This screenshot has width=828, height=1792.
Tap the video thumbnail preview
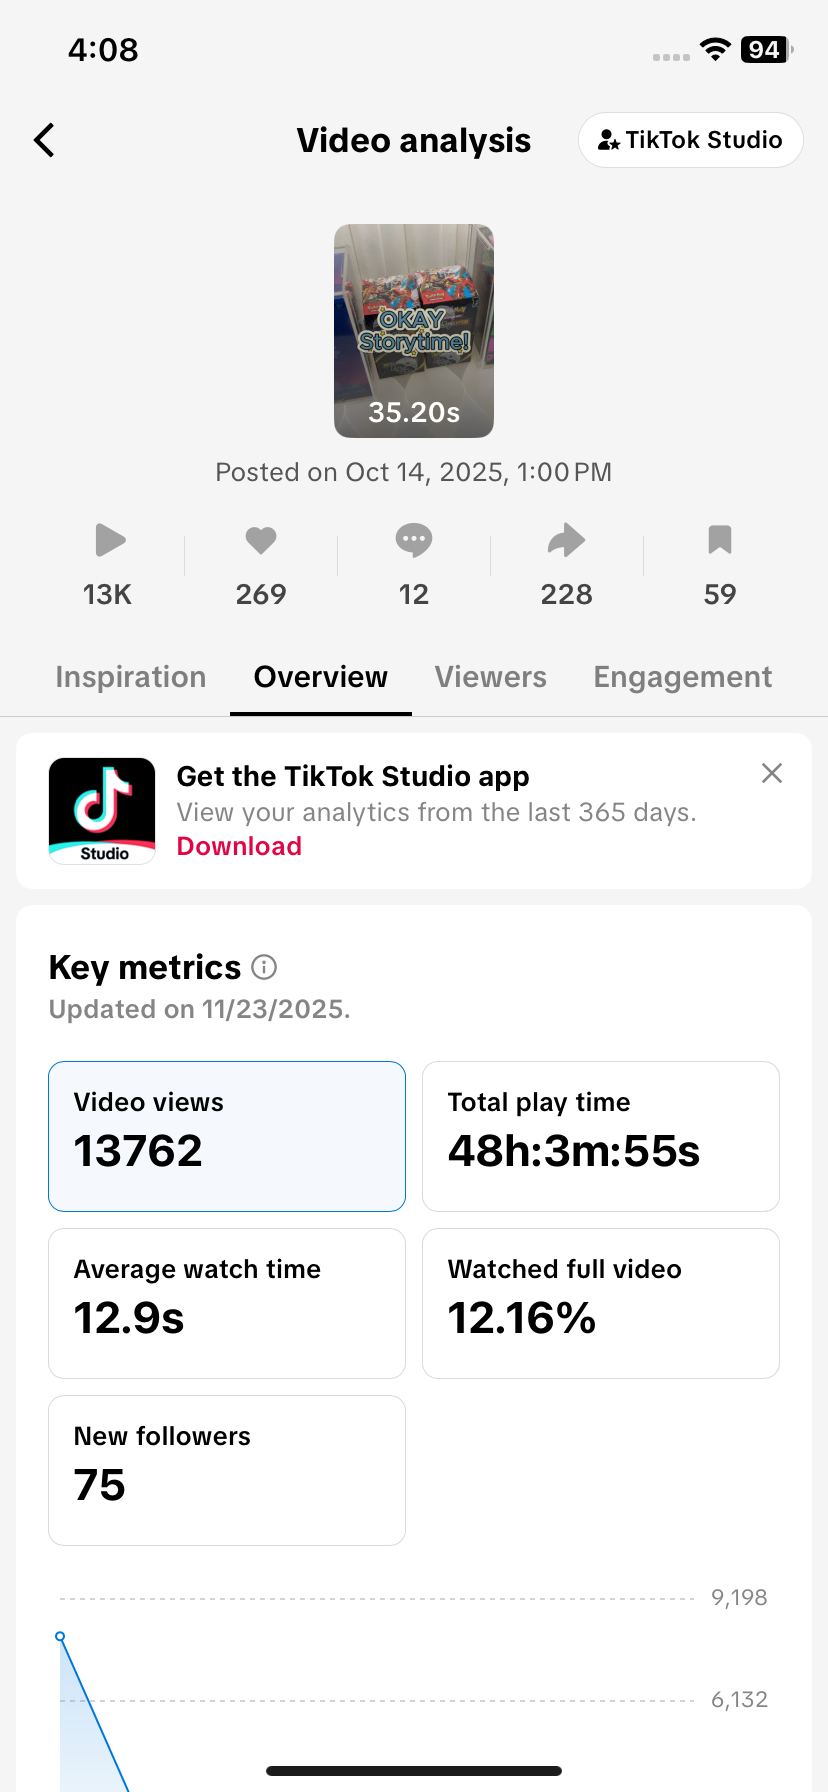click(414, 330)
